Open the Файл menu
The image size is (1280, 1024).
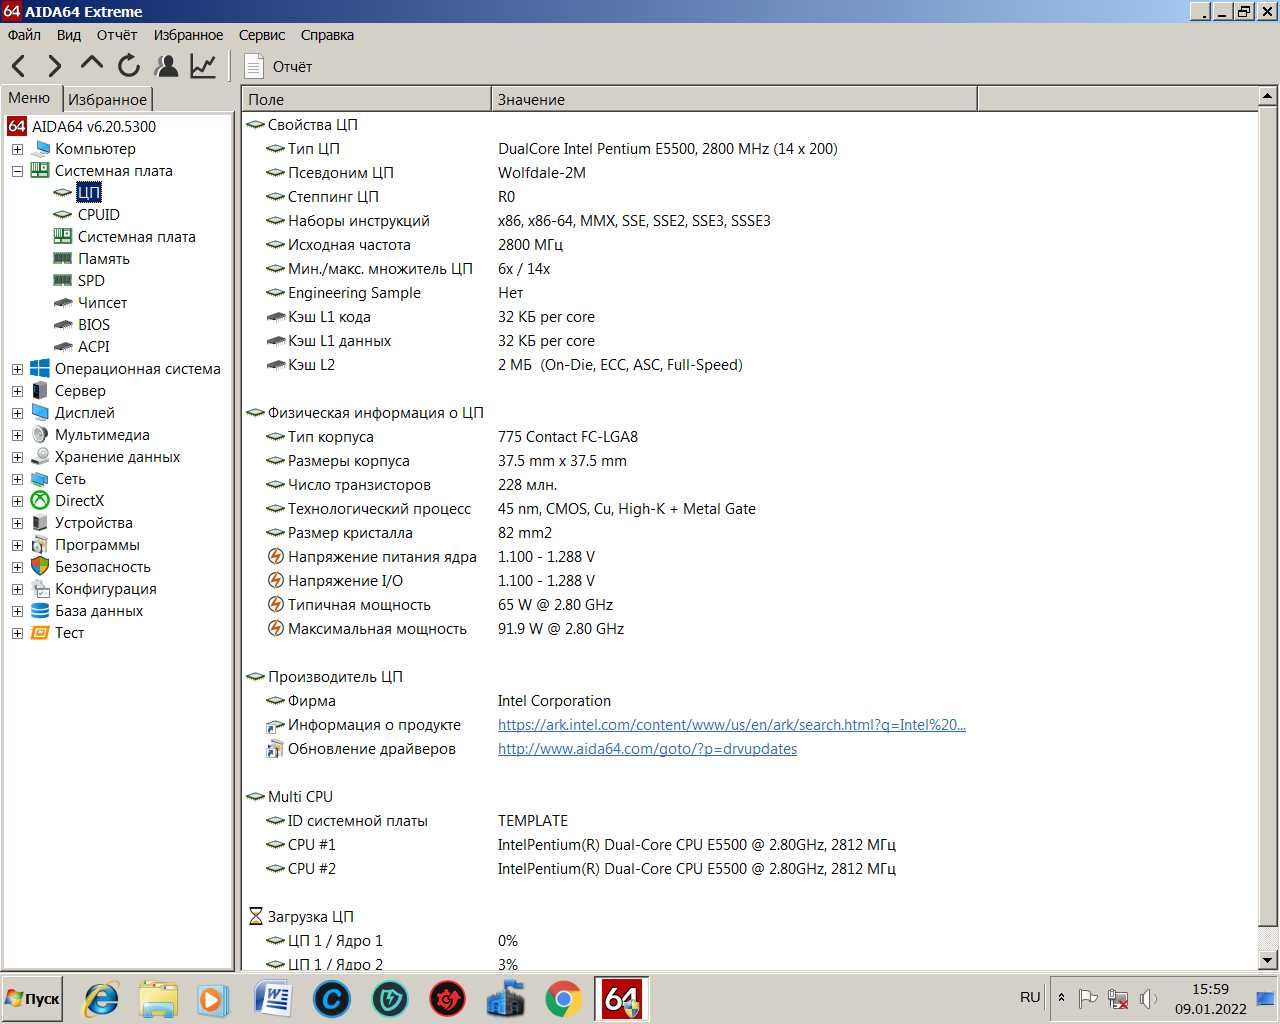[x=24, y=35]
